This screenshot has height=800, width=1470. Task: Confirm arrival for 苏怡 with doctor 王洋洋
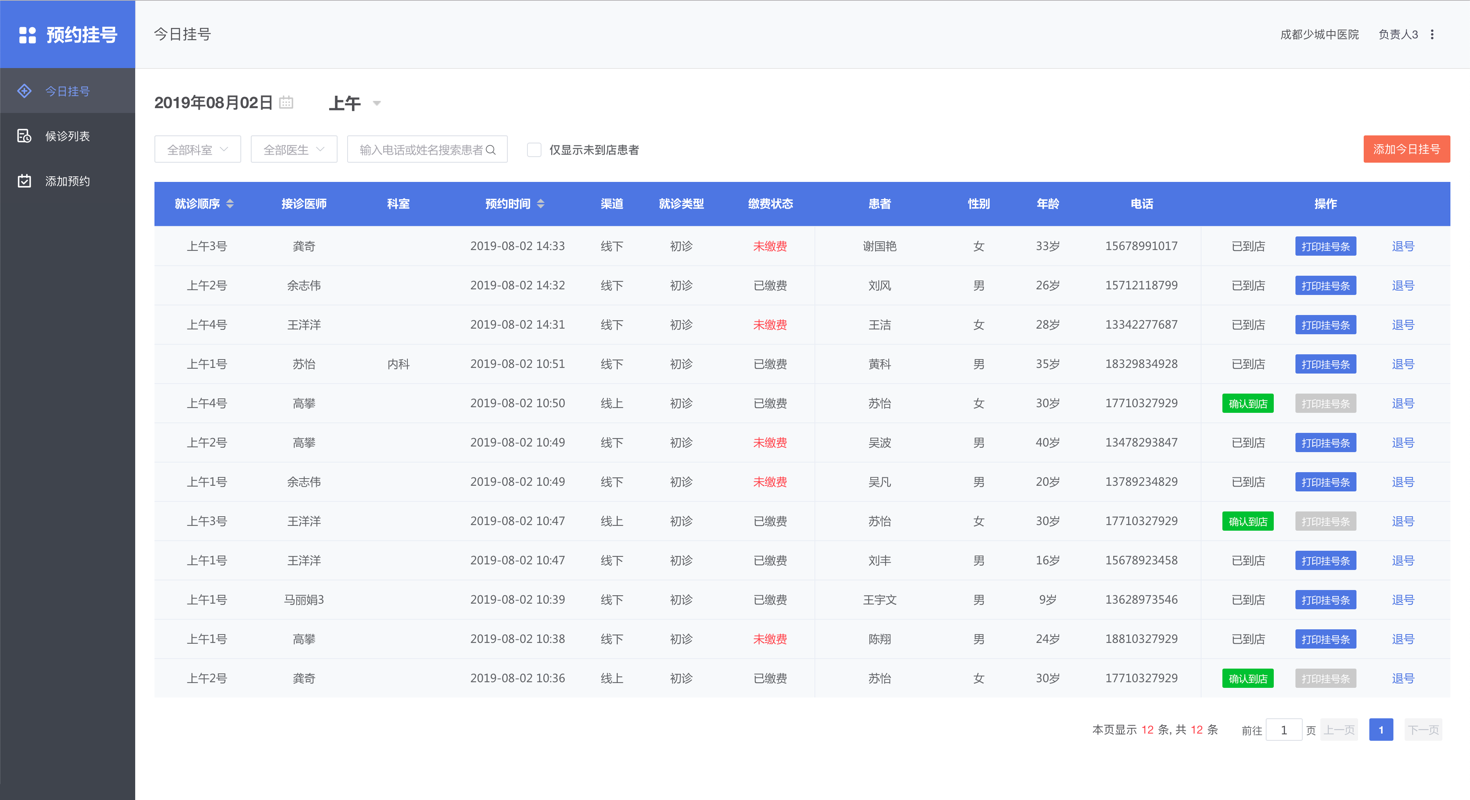tap(1248, 522)
